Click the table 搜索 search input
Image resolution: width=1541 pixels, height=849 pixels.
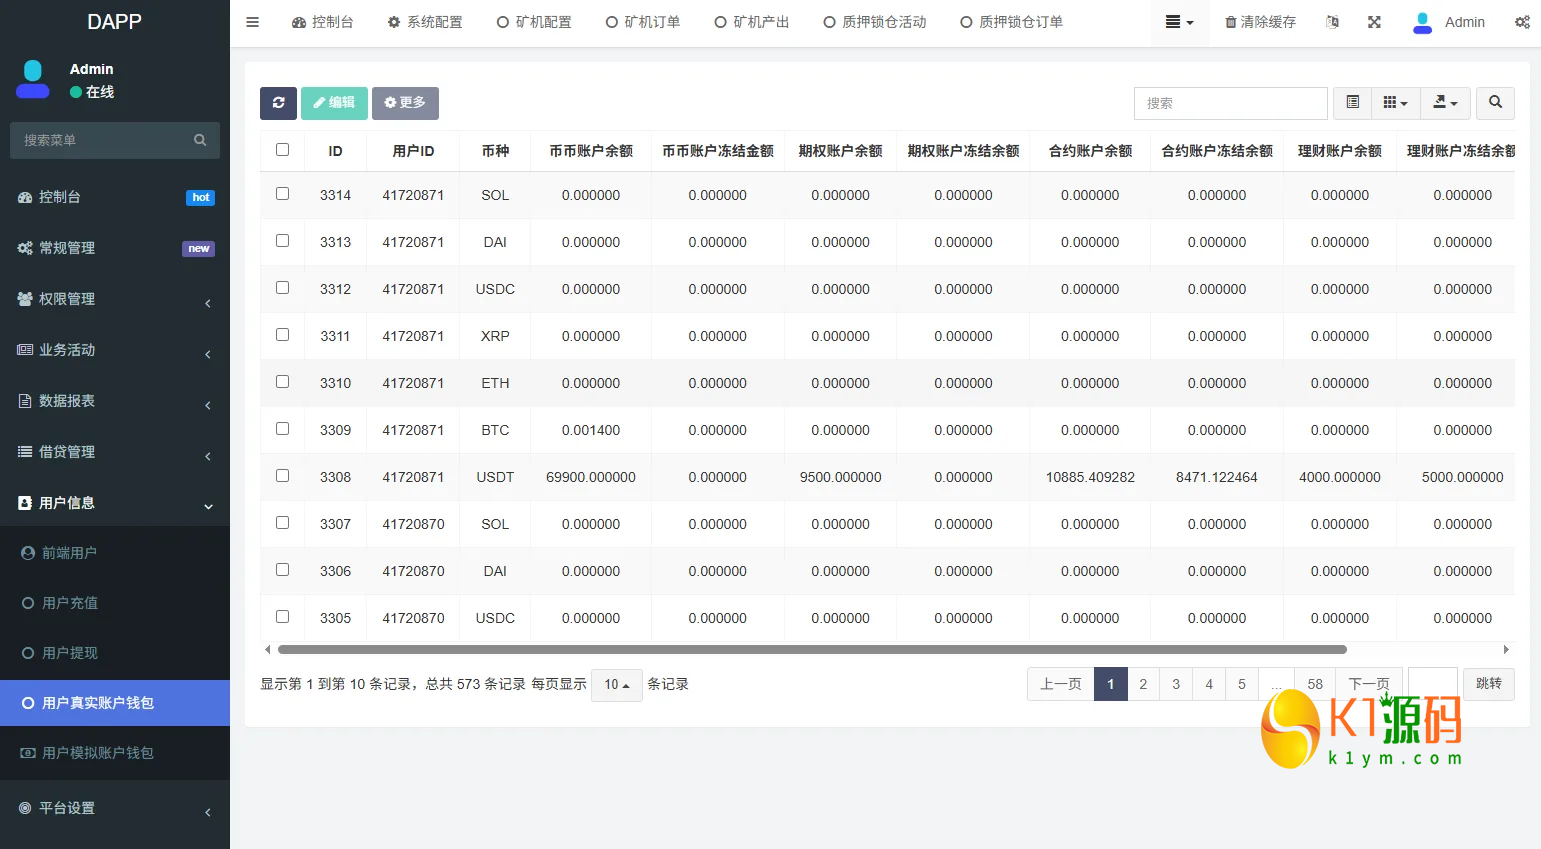point(1231,103)
